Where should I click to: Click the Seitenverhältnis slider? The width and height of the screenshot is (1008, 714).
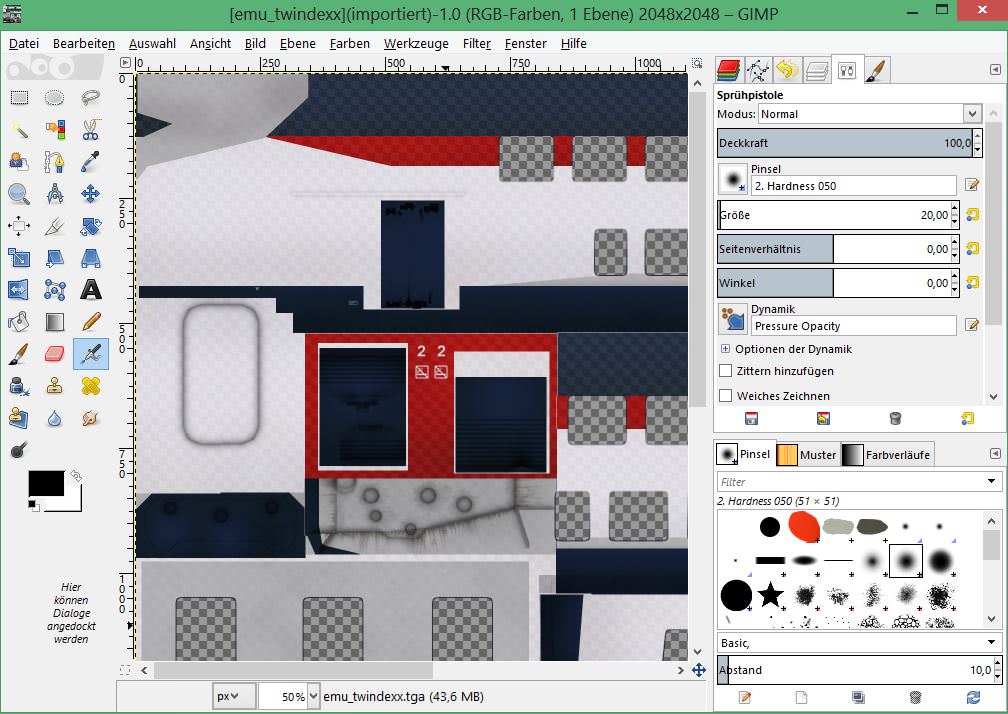pyautogui.click(x=833, y=249)
